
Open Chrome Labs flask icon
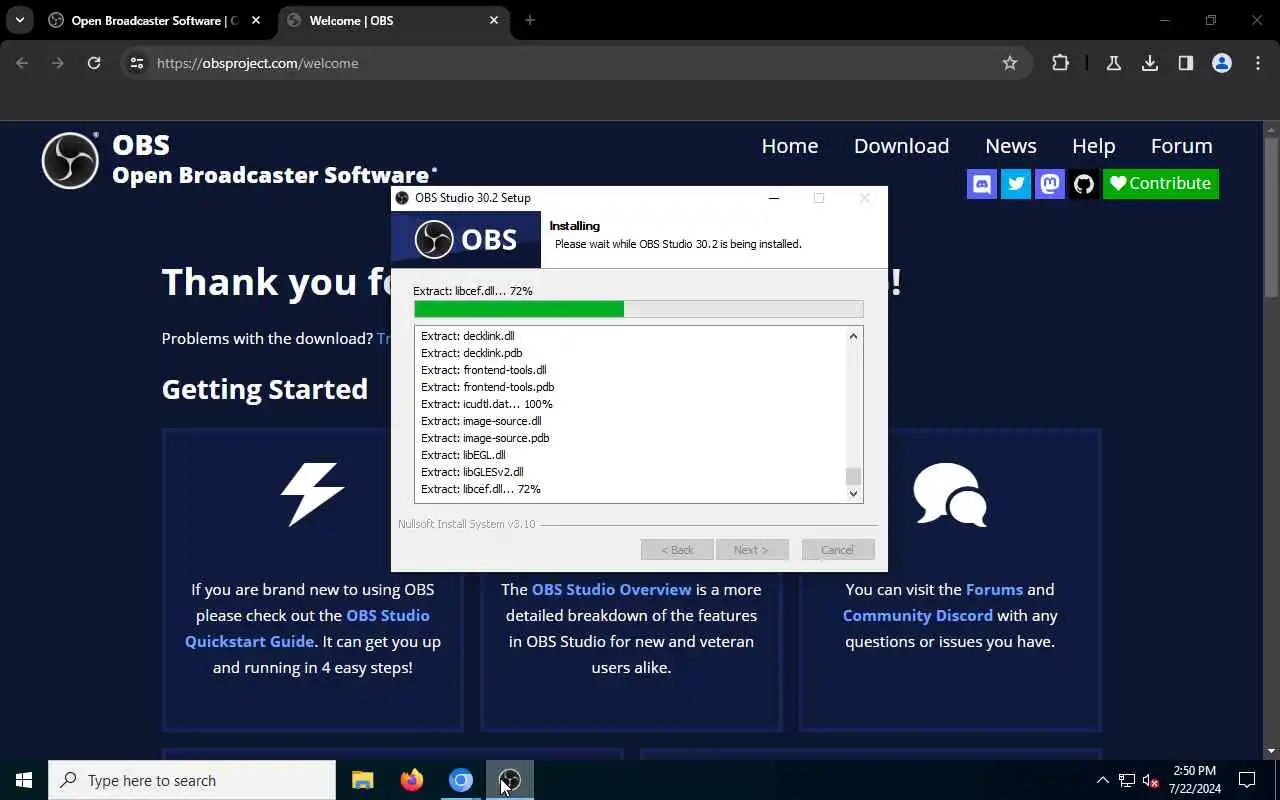click(x=1113, y=63)
